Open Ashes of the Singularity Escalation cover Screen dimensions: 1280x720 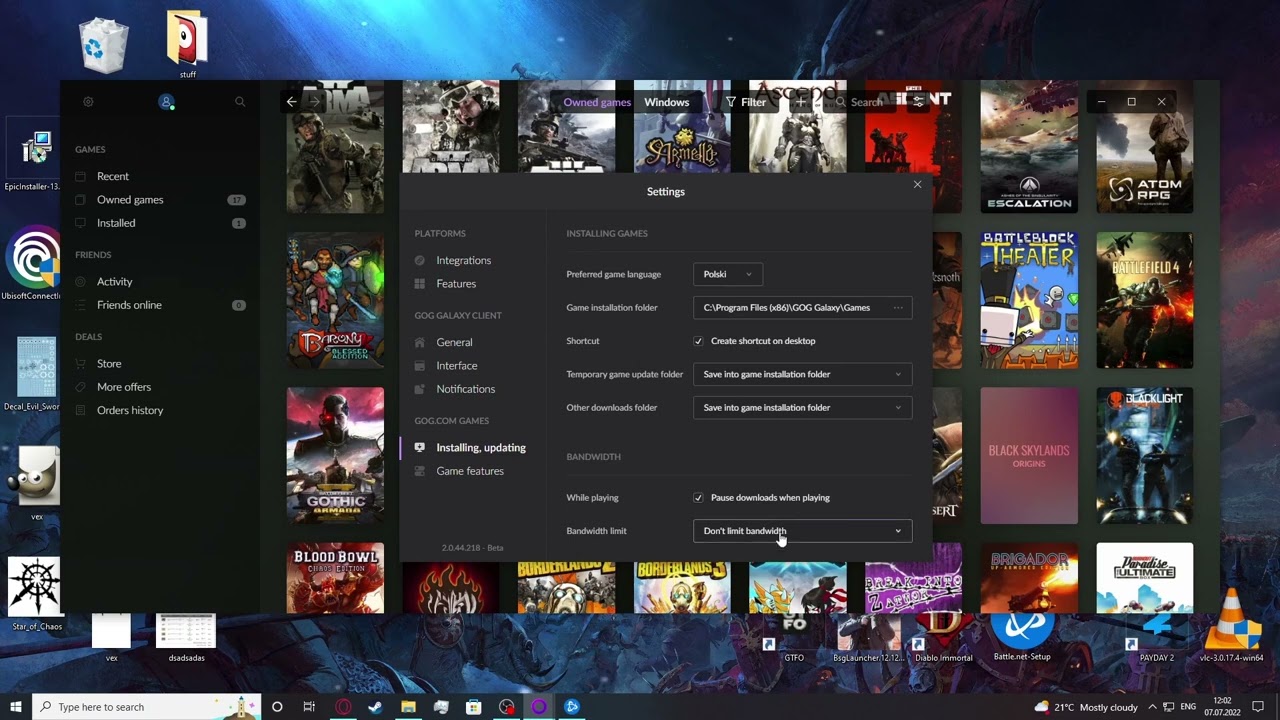click(x=1029, y=146)
